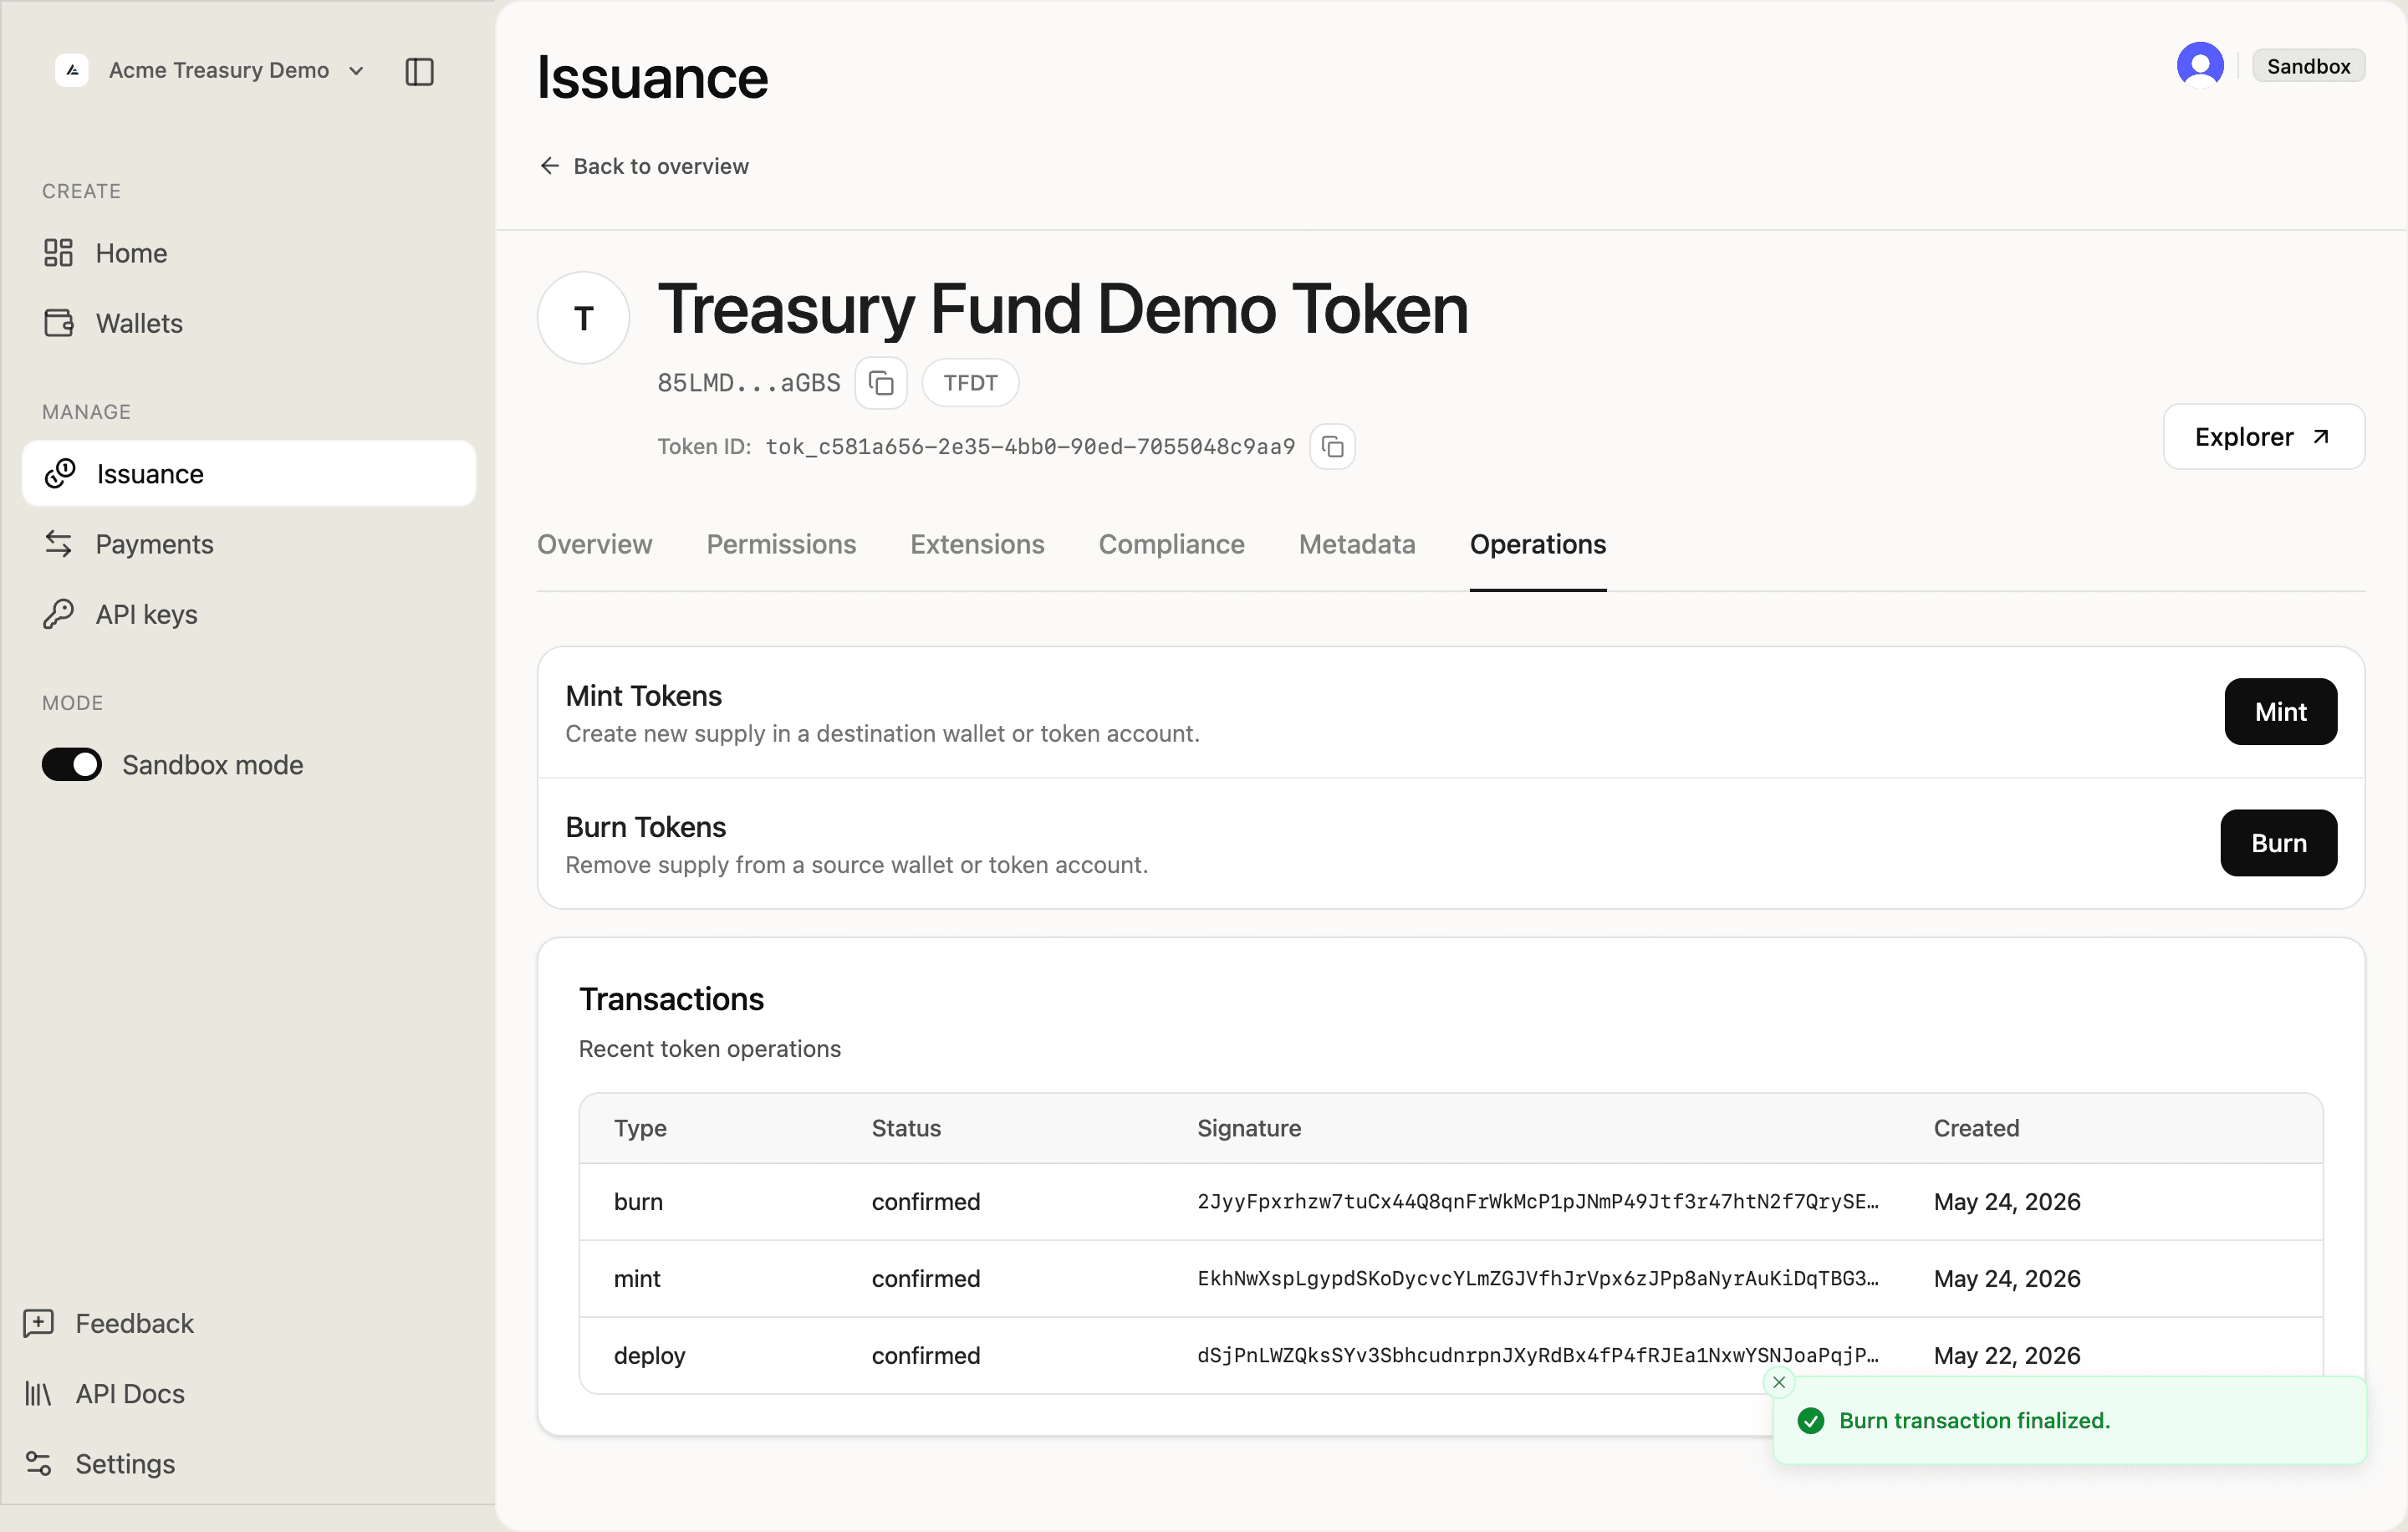Open Home in the sidebar
Image resolution: width=2408 pixels, height=1532 pixels.
pos(248,253)
